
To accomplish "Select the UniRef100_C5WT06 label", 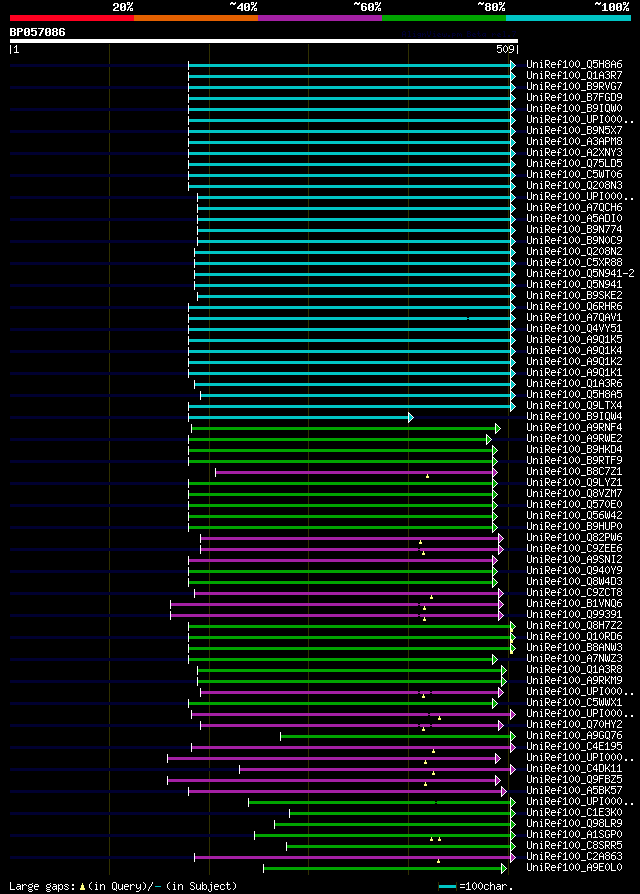I will pyautogui.click(x=574, y=174).
